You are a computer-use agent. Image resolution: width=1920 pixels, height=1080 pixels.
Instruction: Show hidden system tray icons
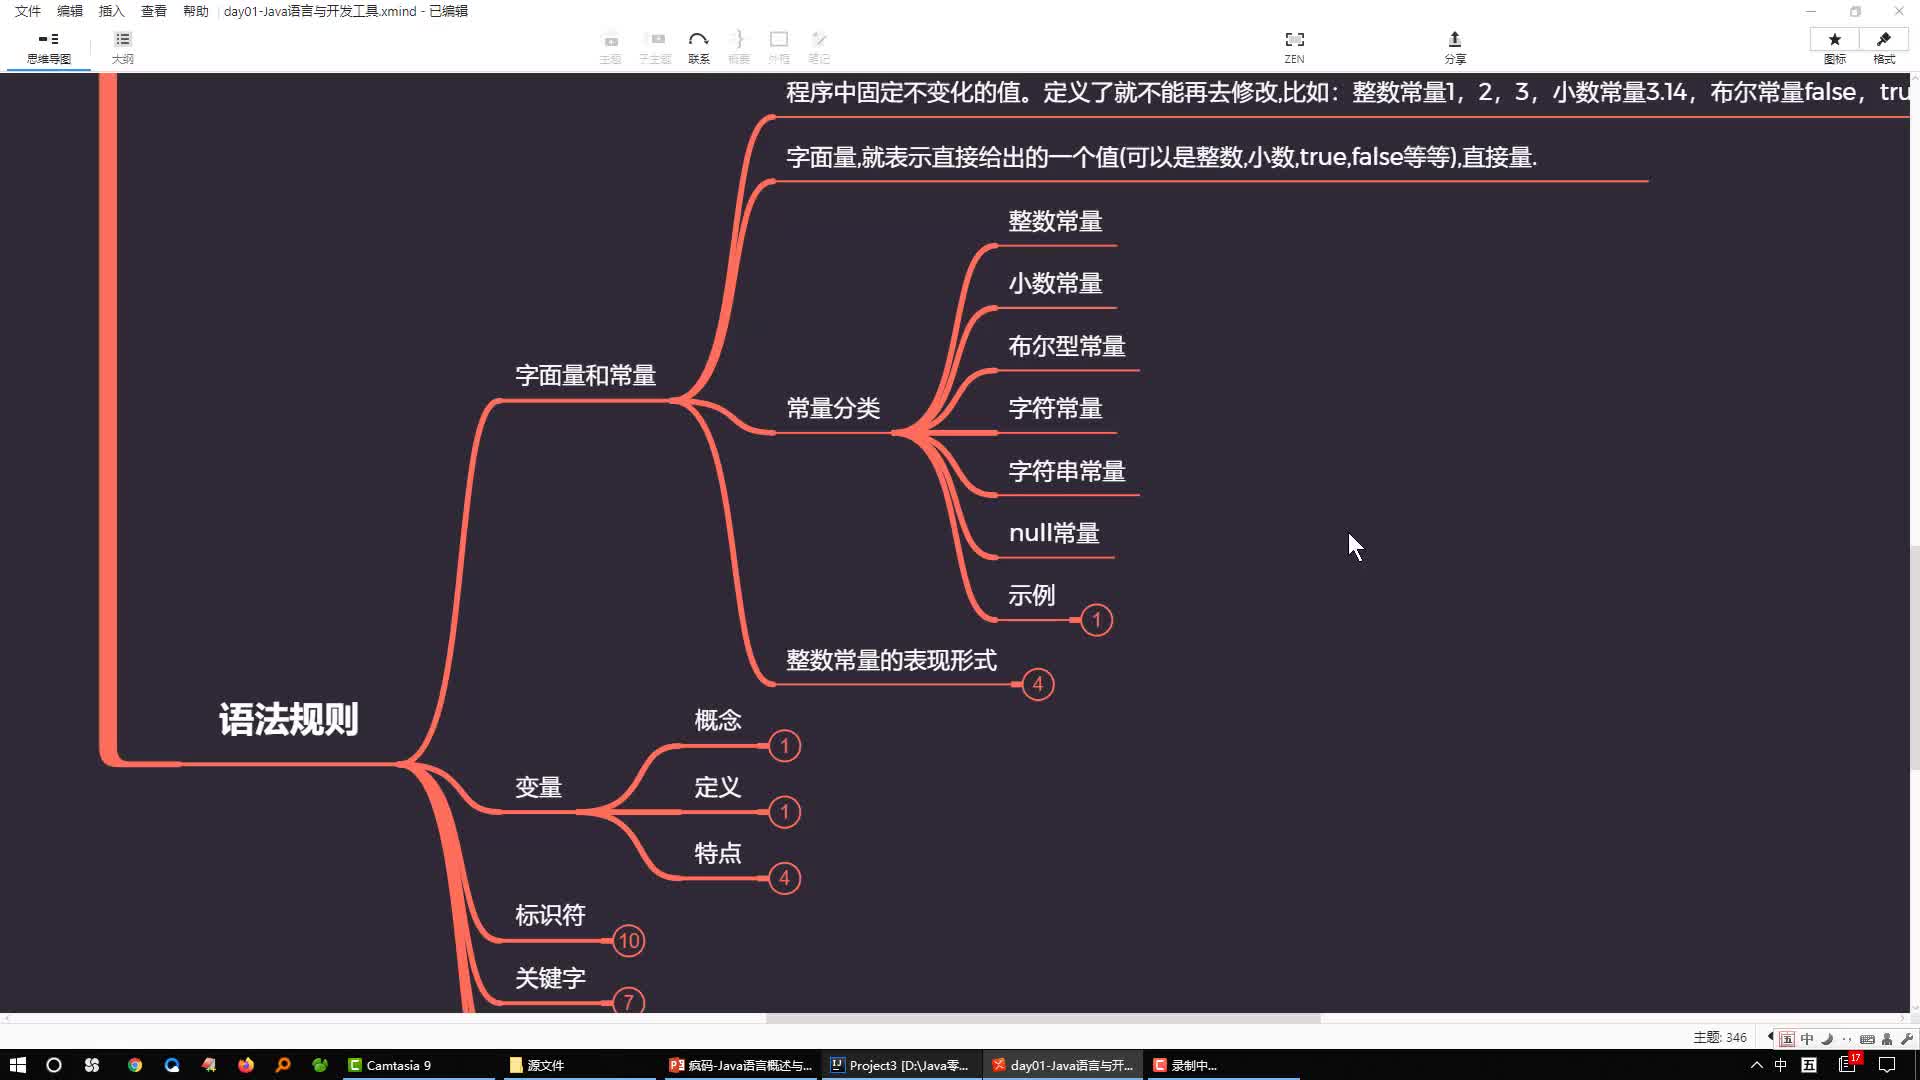click(x=1756, y=1065)
